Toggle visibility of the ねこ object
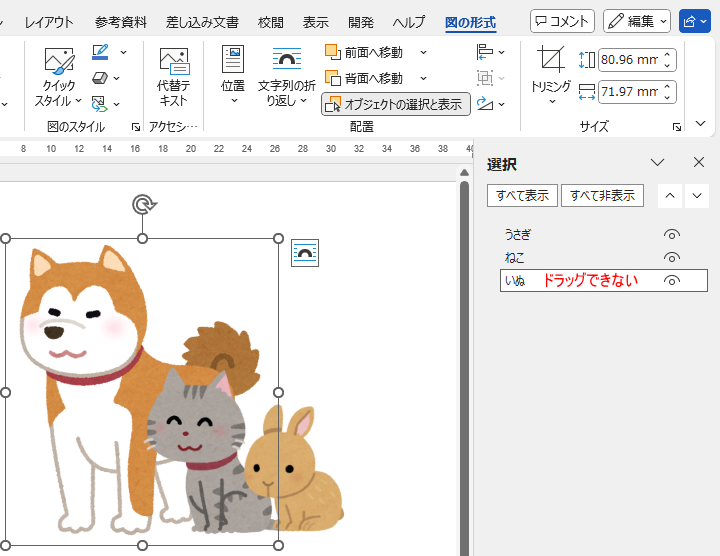The height and width of the screenshot is (556, 720). tap(672, 258)
